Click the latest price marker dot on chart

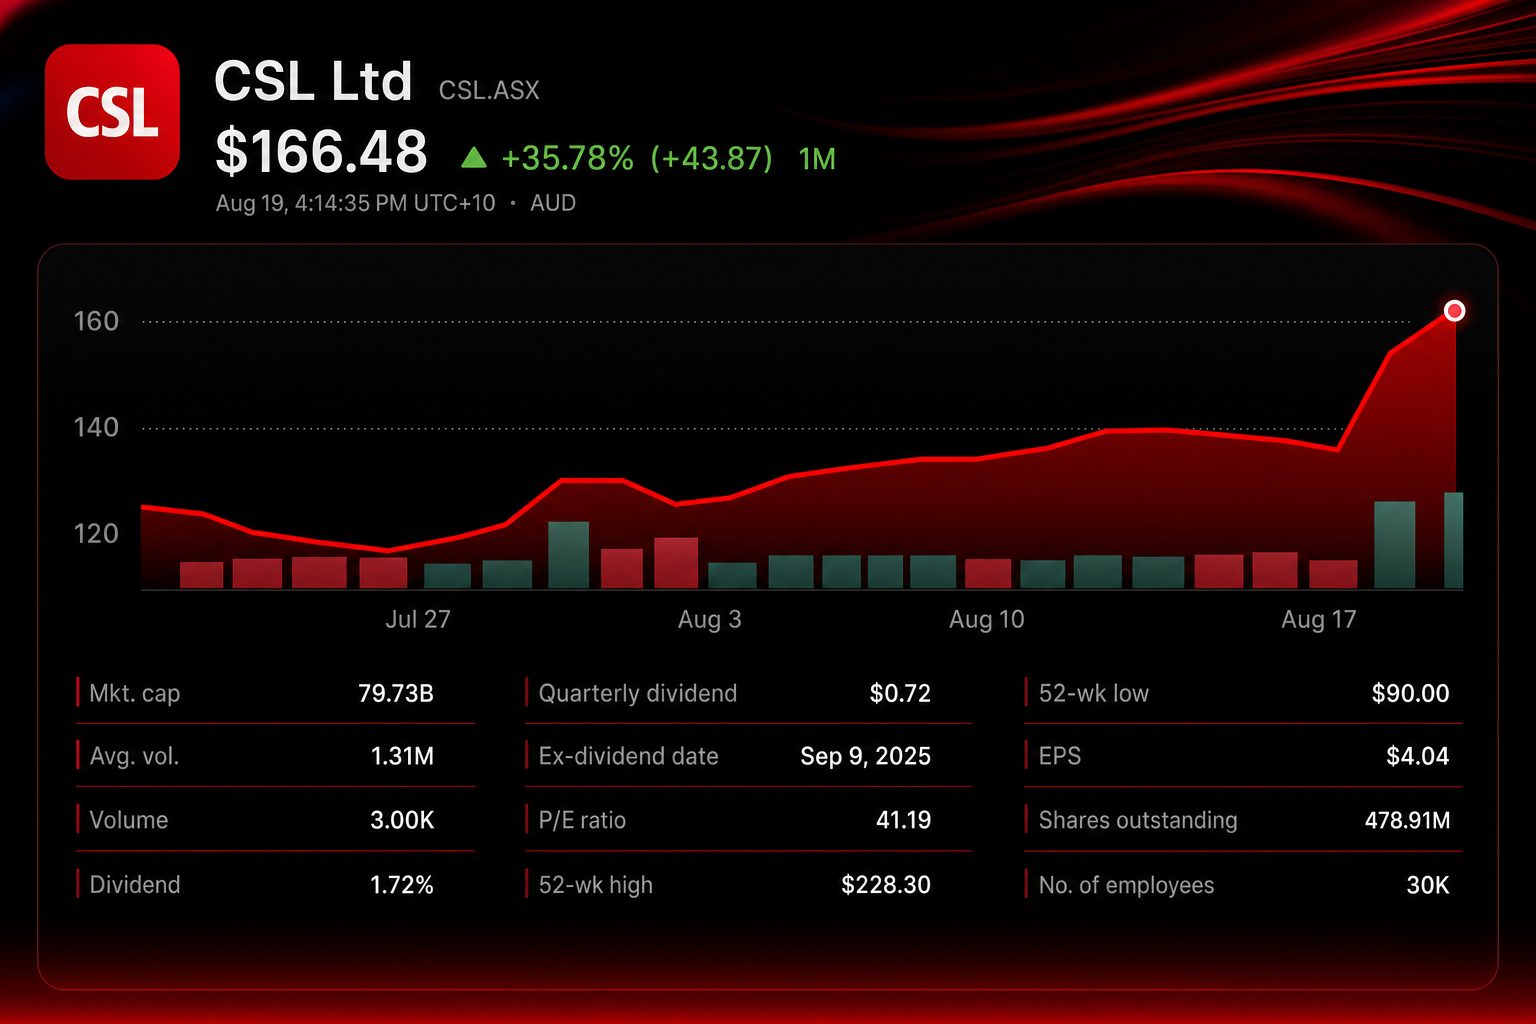1454,311
